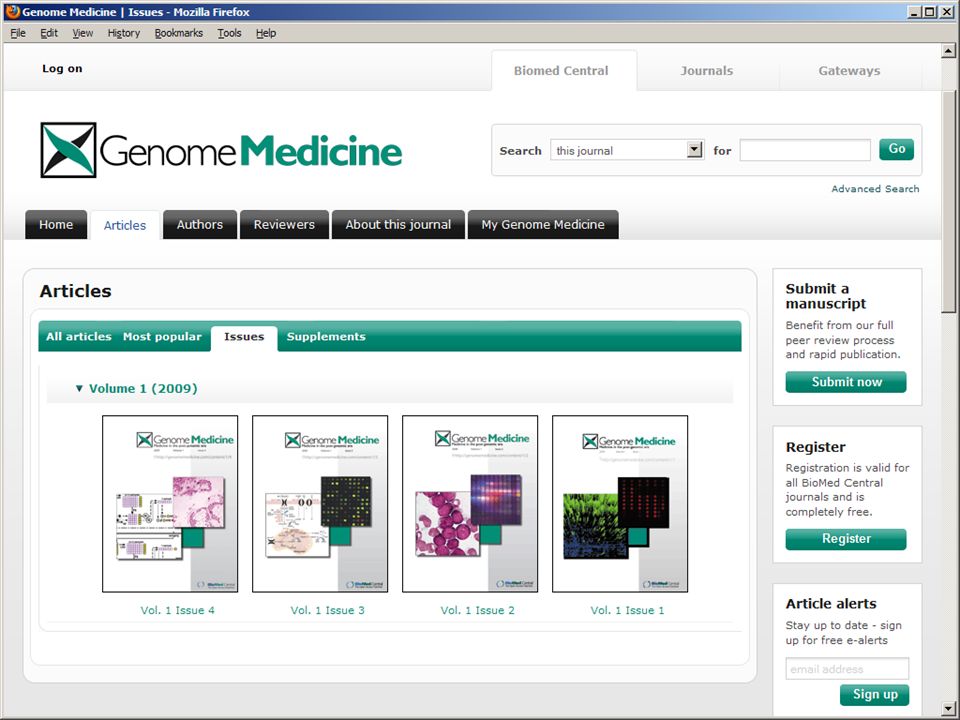The image size is (960, 720).
Task: Click the scrollbar down arrow
Action: tap(949, 708)
